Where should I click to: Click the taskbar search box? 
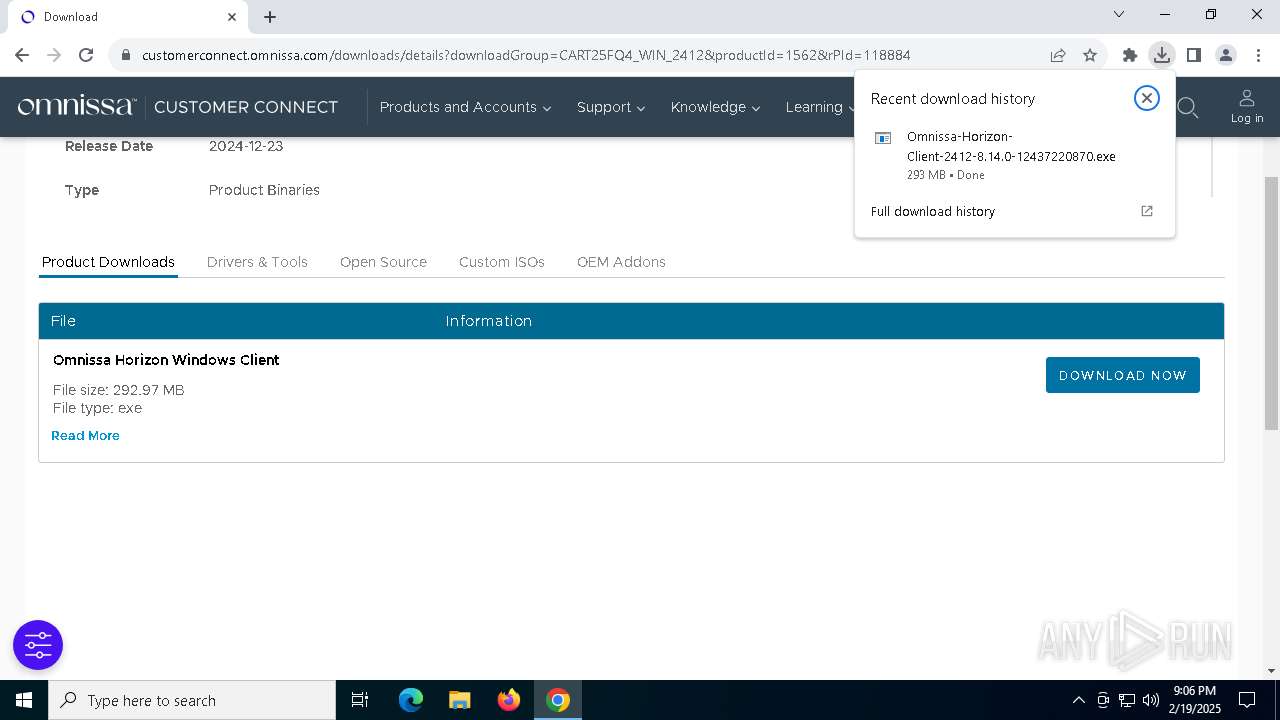tap(192, 700)
